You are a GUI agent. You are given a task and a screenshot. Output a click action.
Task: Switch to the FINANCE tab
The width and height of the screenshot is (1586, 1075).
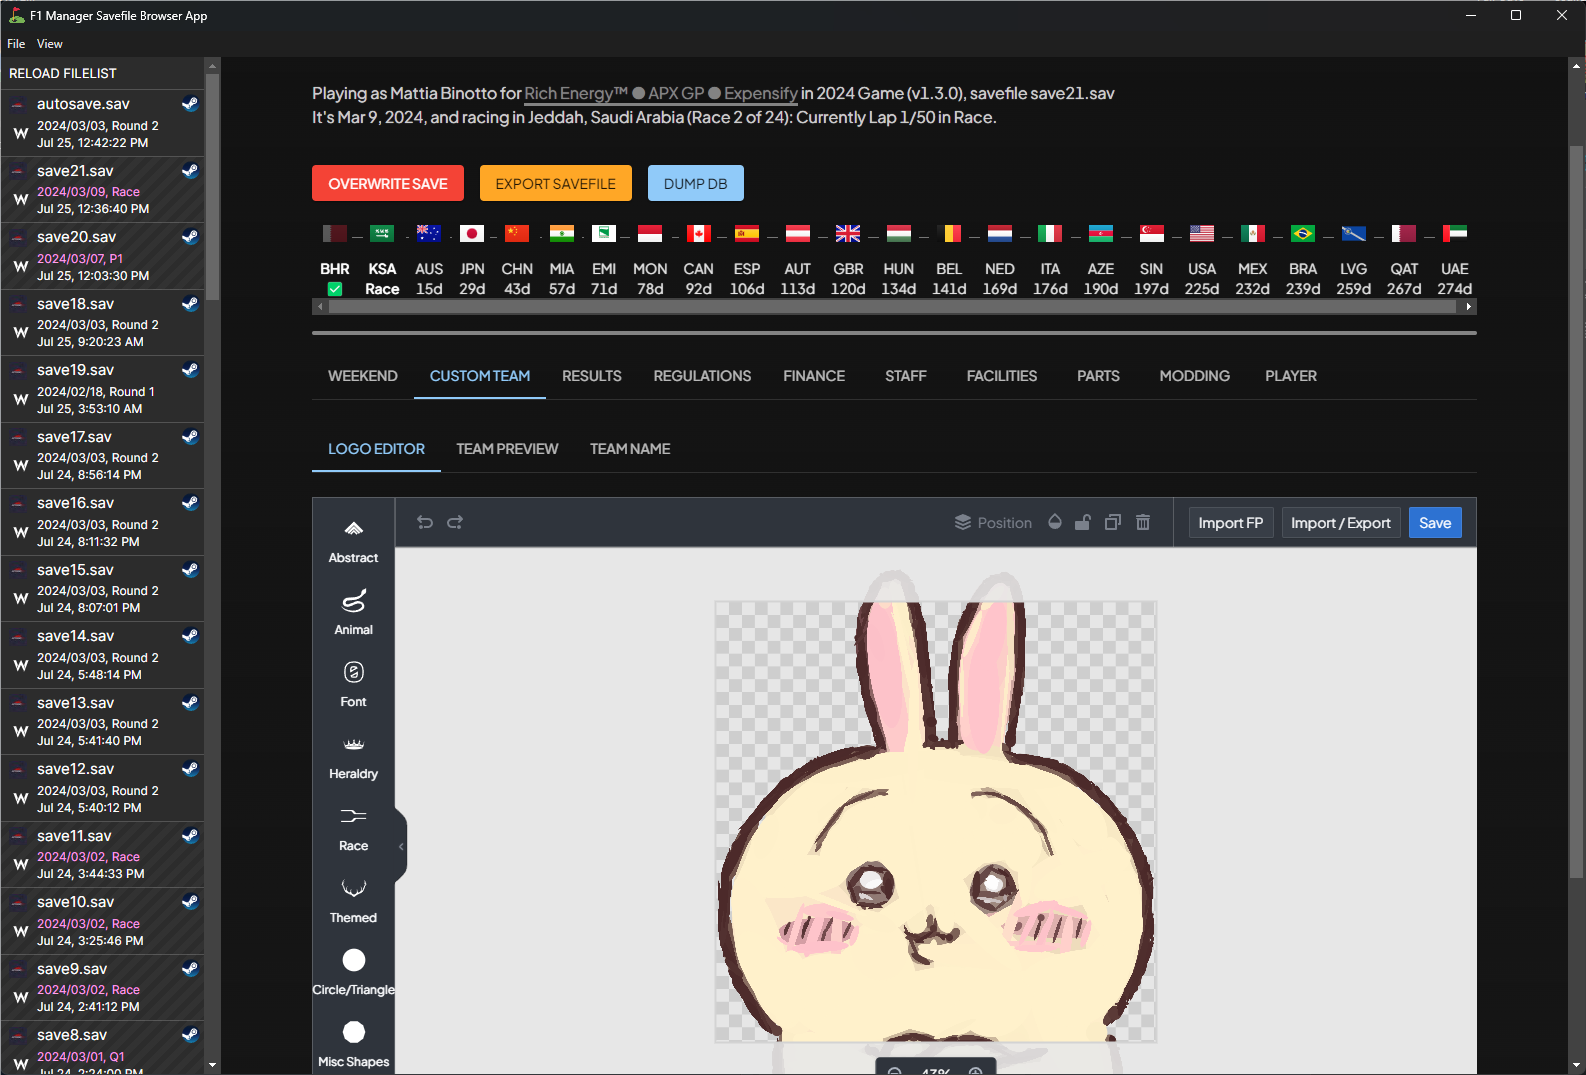point(814,376)
